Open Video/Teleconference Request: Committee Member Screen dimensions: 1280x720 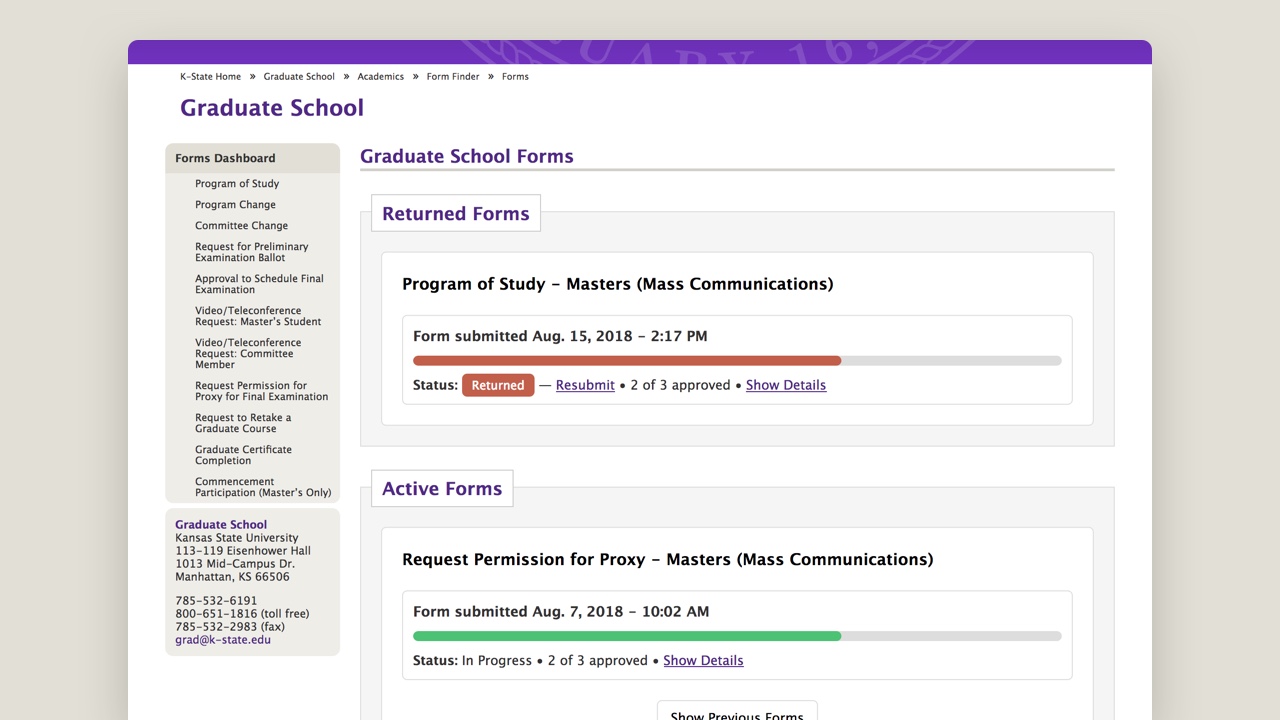(247, 352)
